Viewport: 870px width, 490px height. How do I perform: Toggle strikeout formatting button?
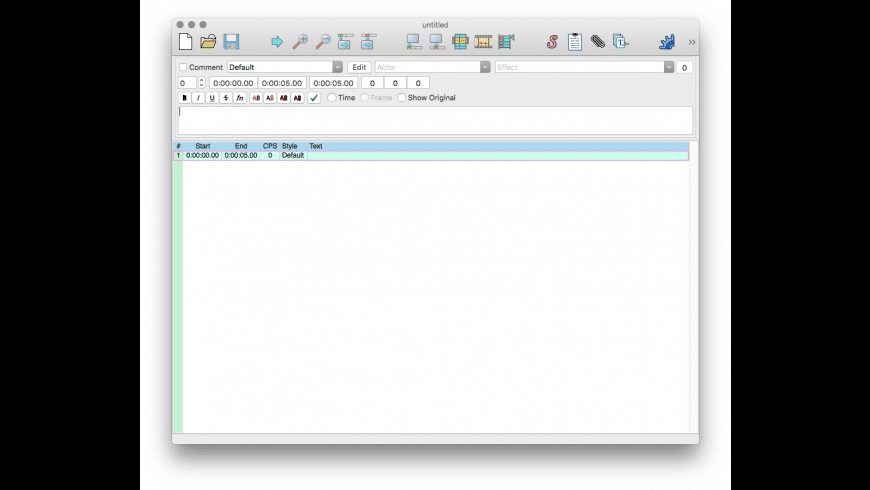[226, 98]
